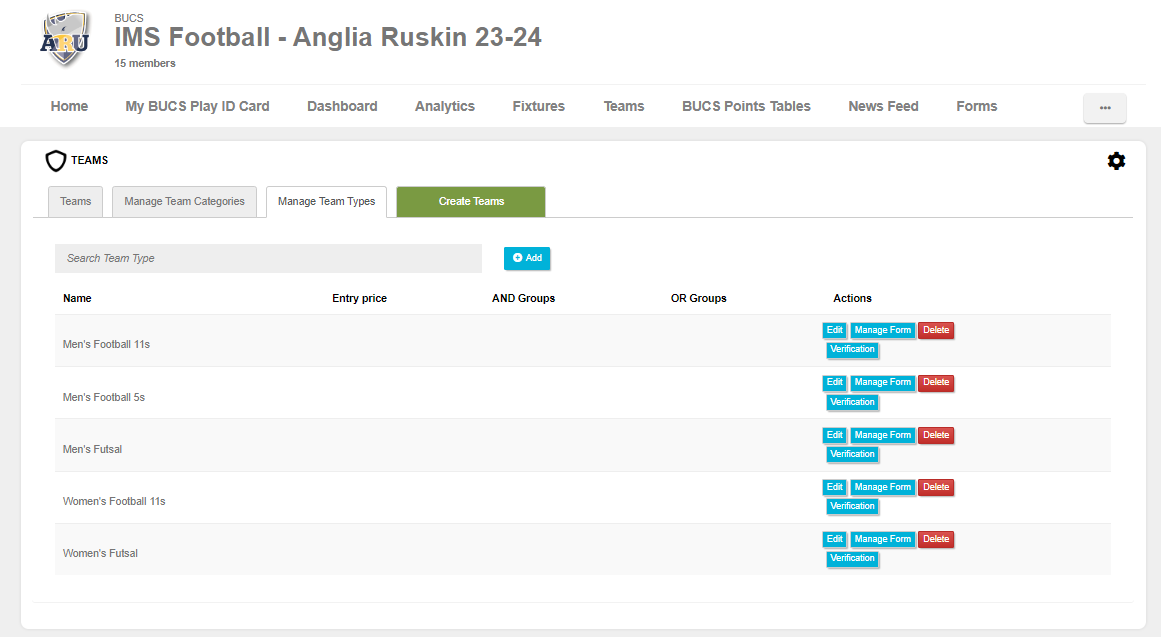Edit Men's Football 11s team type
Screen dimensions: 1161x637
(834, 330)
